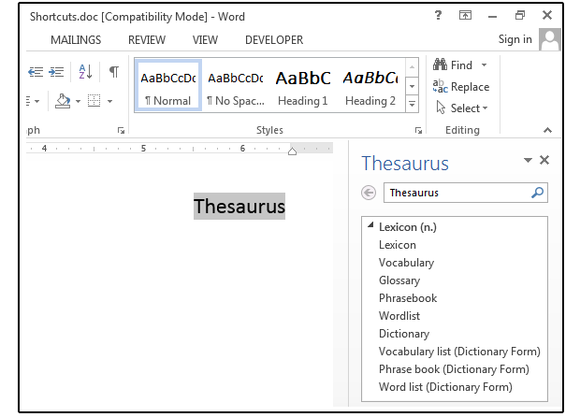Select synonym Wordlist
The image size is (580, 417).
pyautogui.click(x=399, y=316)
